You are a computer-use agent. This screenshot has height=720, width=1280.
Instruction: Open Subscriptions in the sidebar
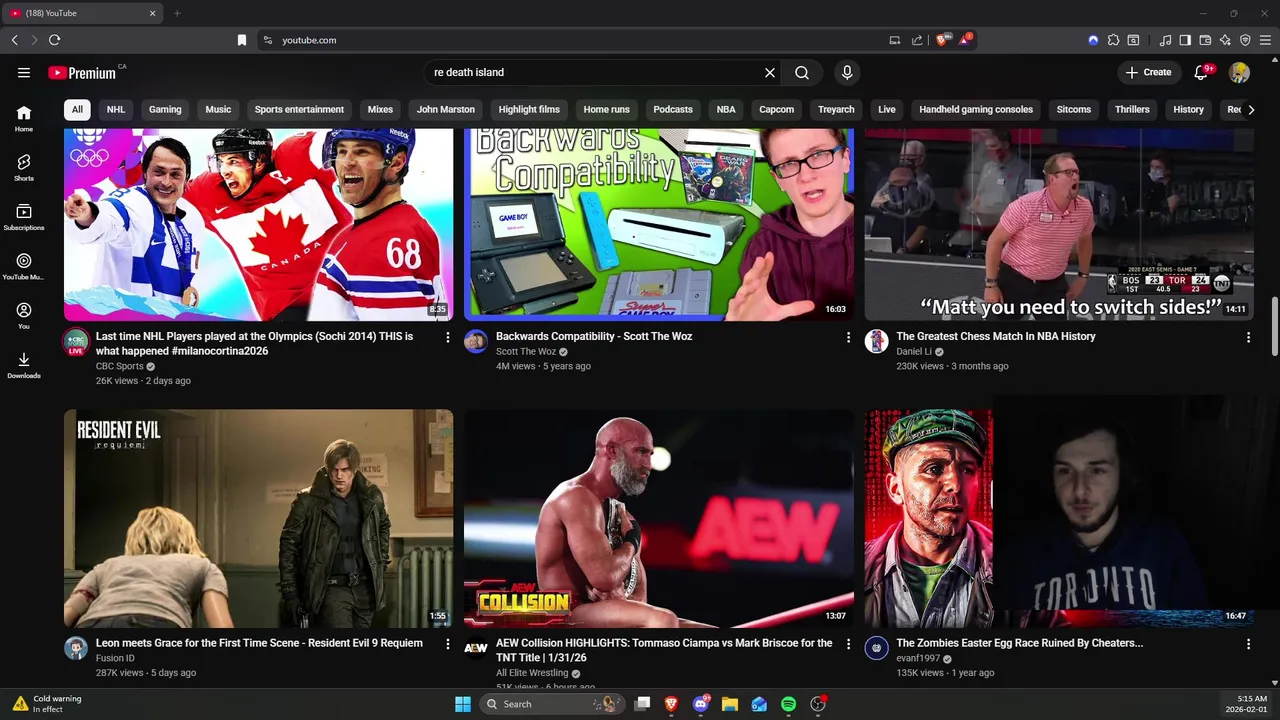coord(24,217)
